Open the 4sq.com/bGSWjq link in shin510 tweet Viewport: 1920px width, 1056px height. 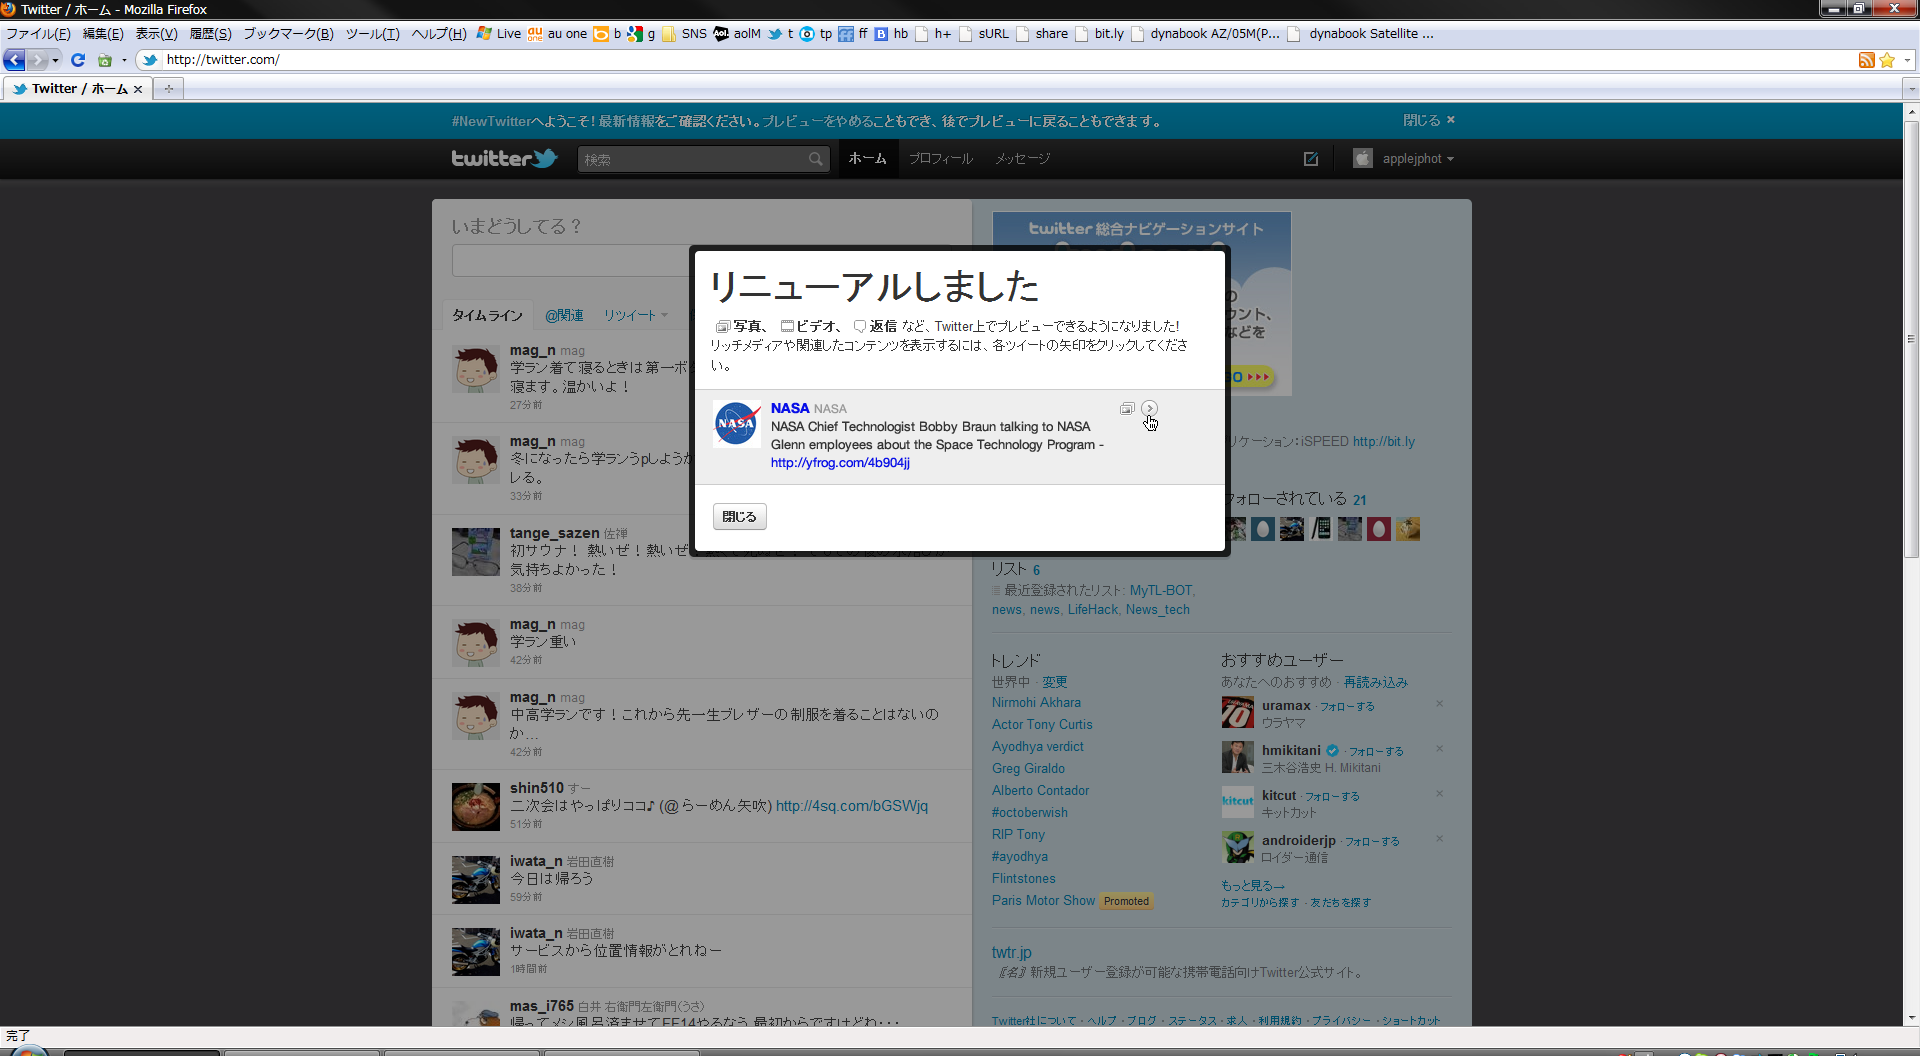pyautogui.click(x=852, y=806)
